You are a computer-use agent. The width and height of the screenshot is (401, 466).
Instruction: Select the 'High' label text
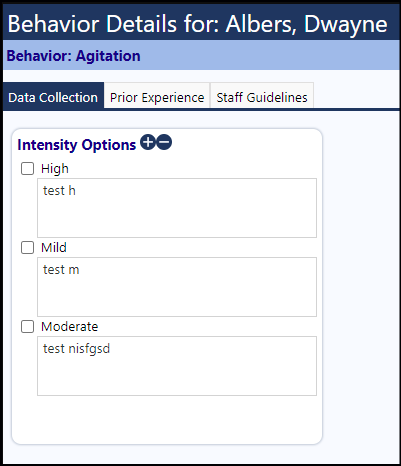click(x=55, y=169)
